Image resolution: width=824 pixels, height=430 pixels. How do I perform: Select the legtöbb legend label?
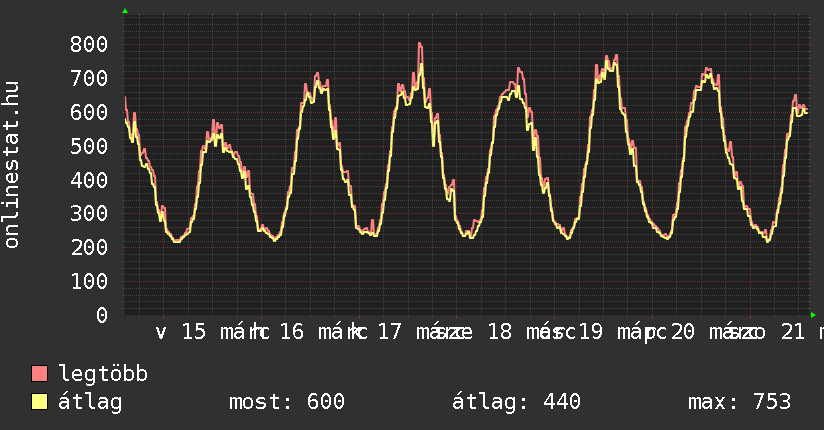coord(103,374)
